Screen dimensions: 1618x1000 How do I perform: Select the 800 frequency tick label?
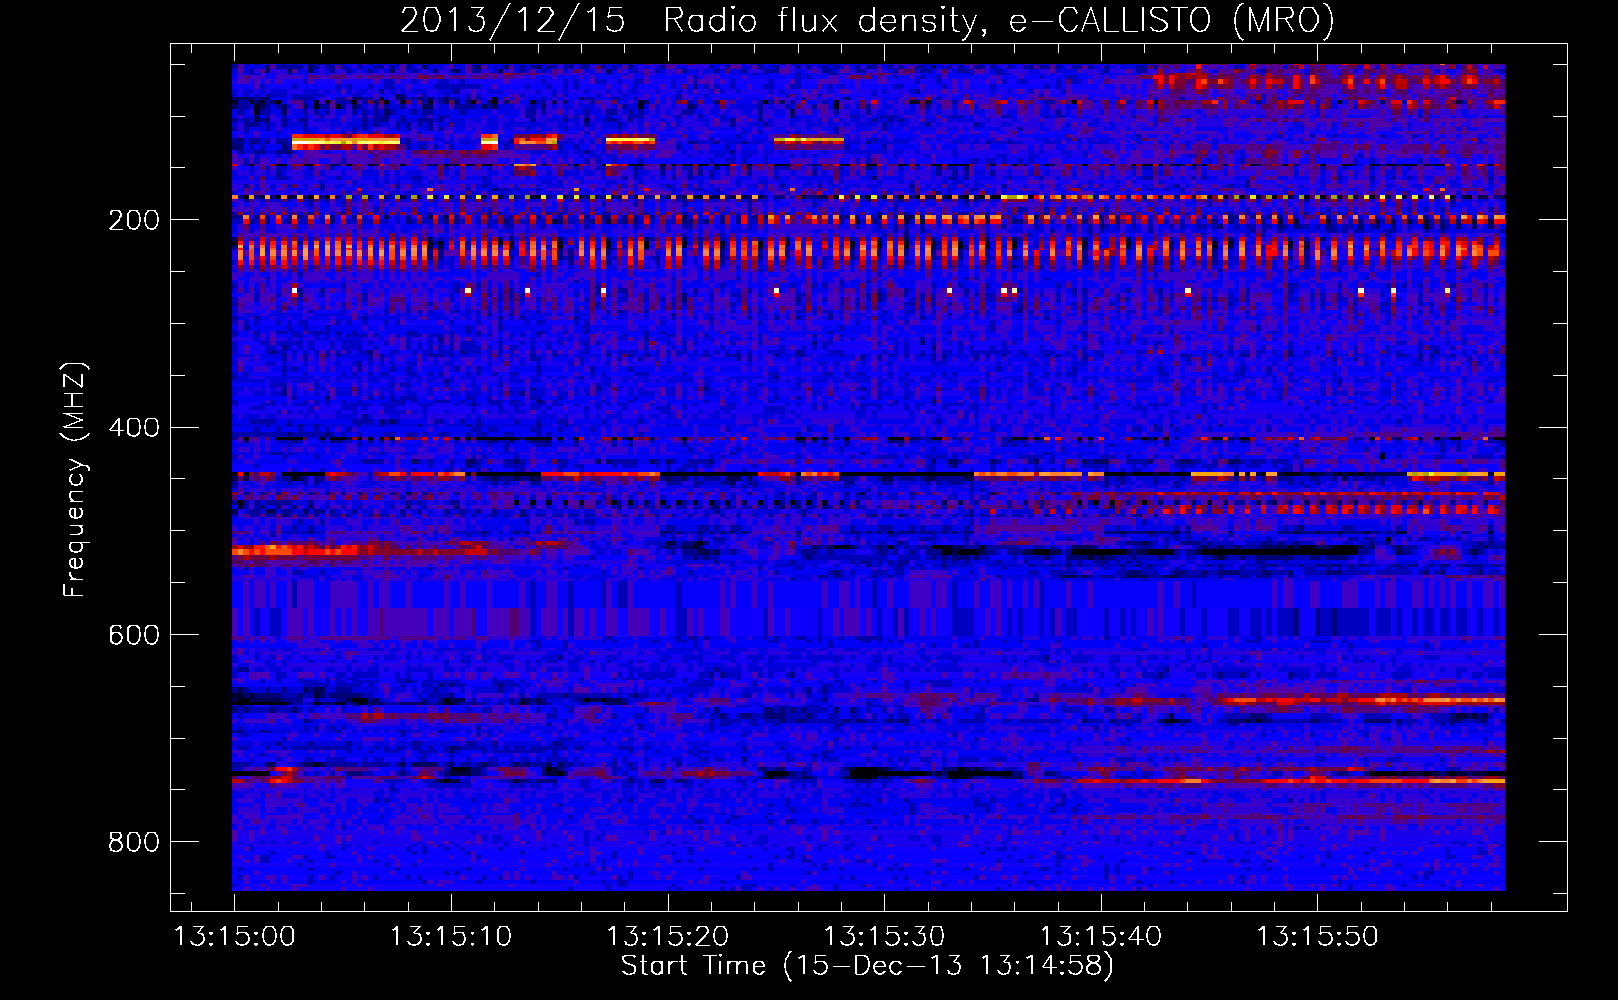(x=134, y=842)
